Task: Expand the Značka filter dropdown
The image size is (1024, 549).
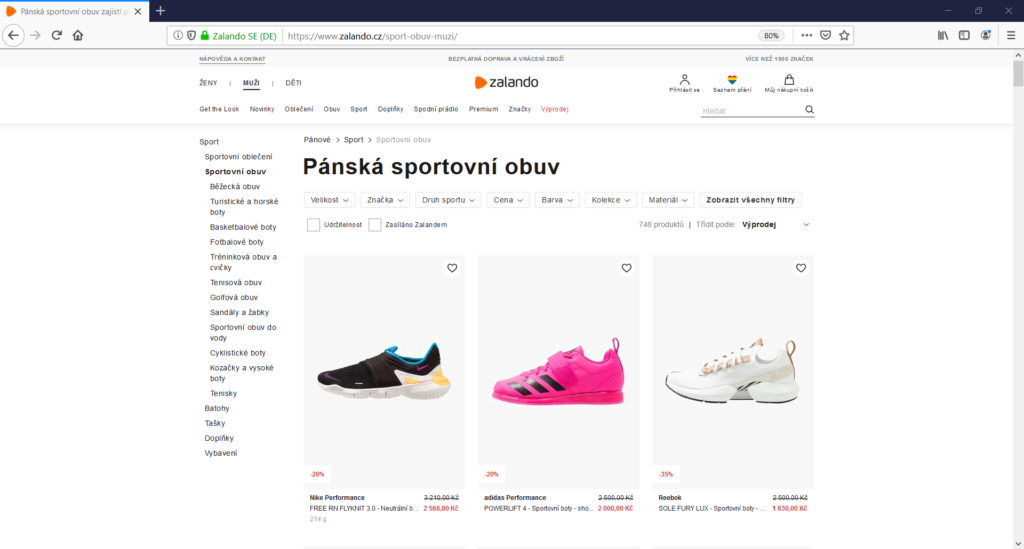Action: pyautogui.click(x=385, y=200)
